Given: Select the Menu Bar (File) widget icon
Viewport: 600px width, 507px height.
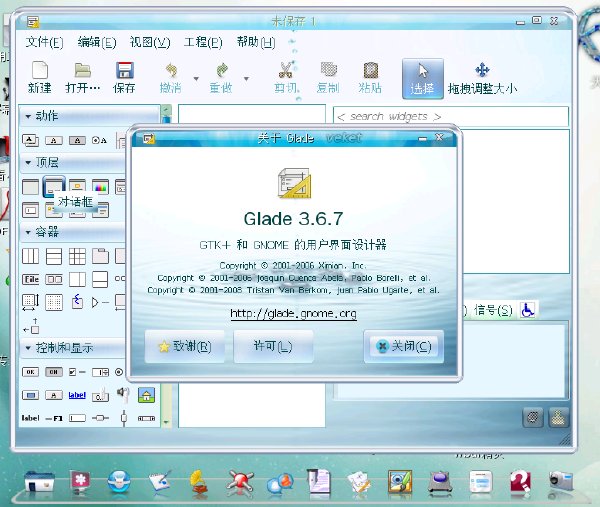Looking at the screenshot, I should pyautogui.click(x=31, y=279).
